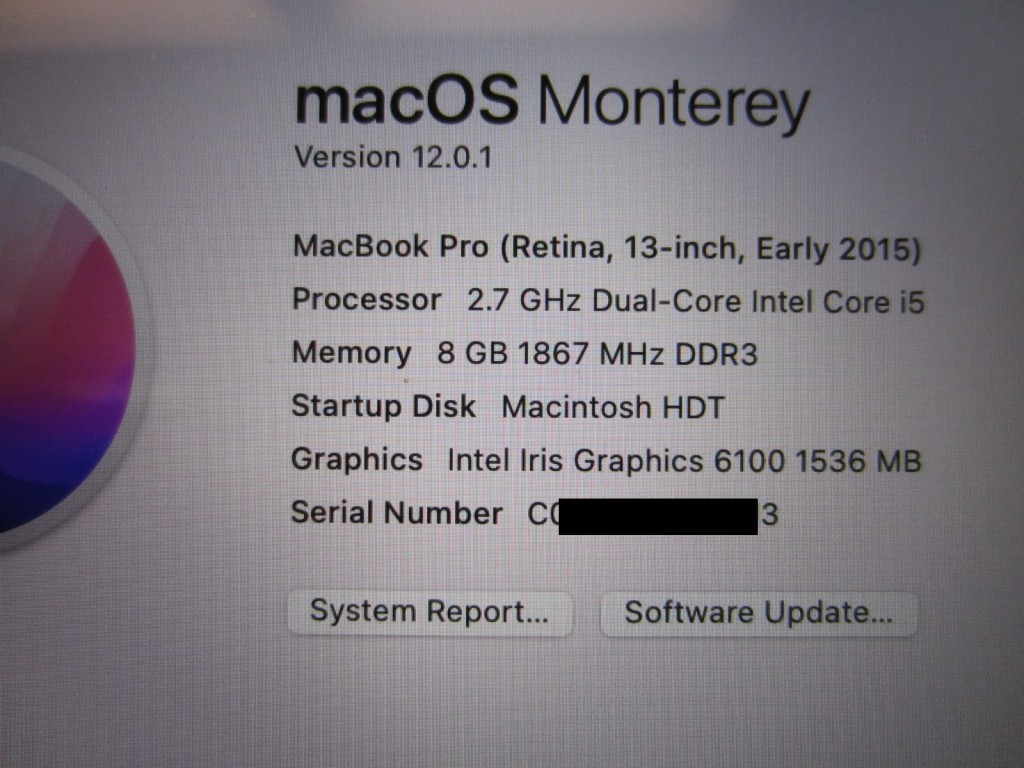Launch Software Update from the button
Screen dimensions: 1024x768
coord(758,613)
